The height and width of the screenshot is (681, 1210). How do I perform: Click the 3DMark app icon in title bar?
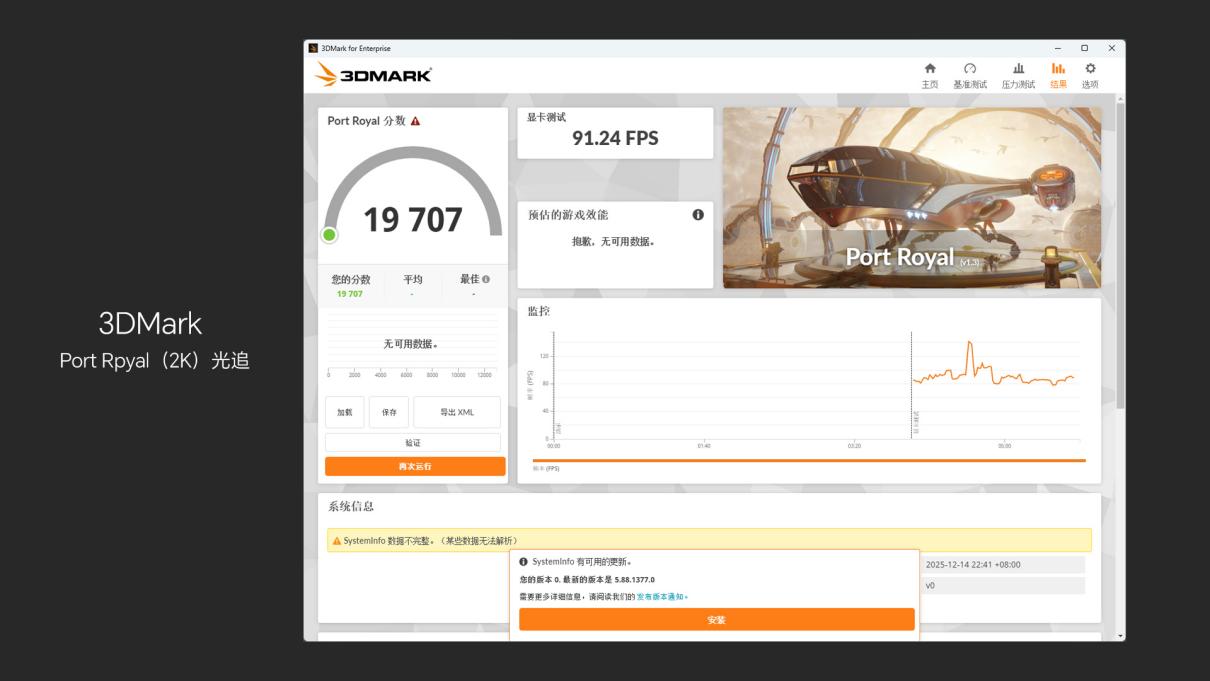(313, 48)
